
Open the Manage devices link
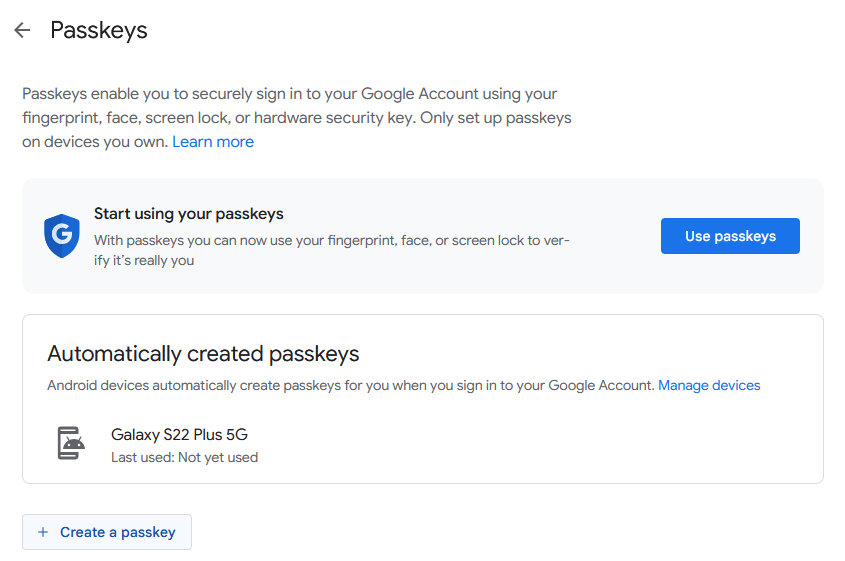pos(709,385)
